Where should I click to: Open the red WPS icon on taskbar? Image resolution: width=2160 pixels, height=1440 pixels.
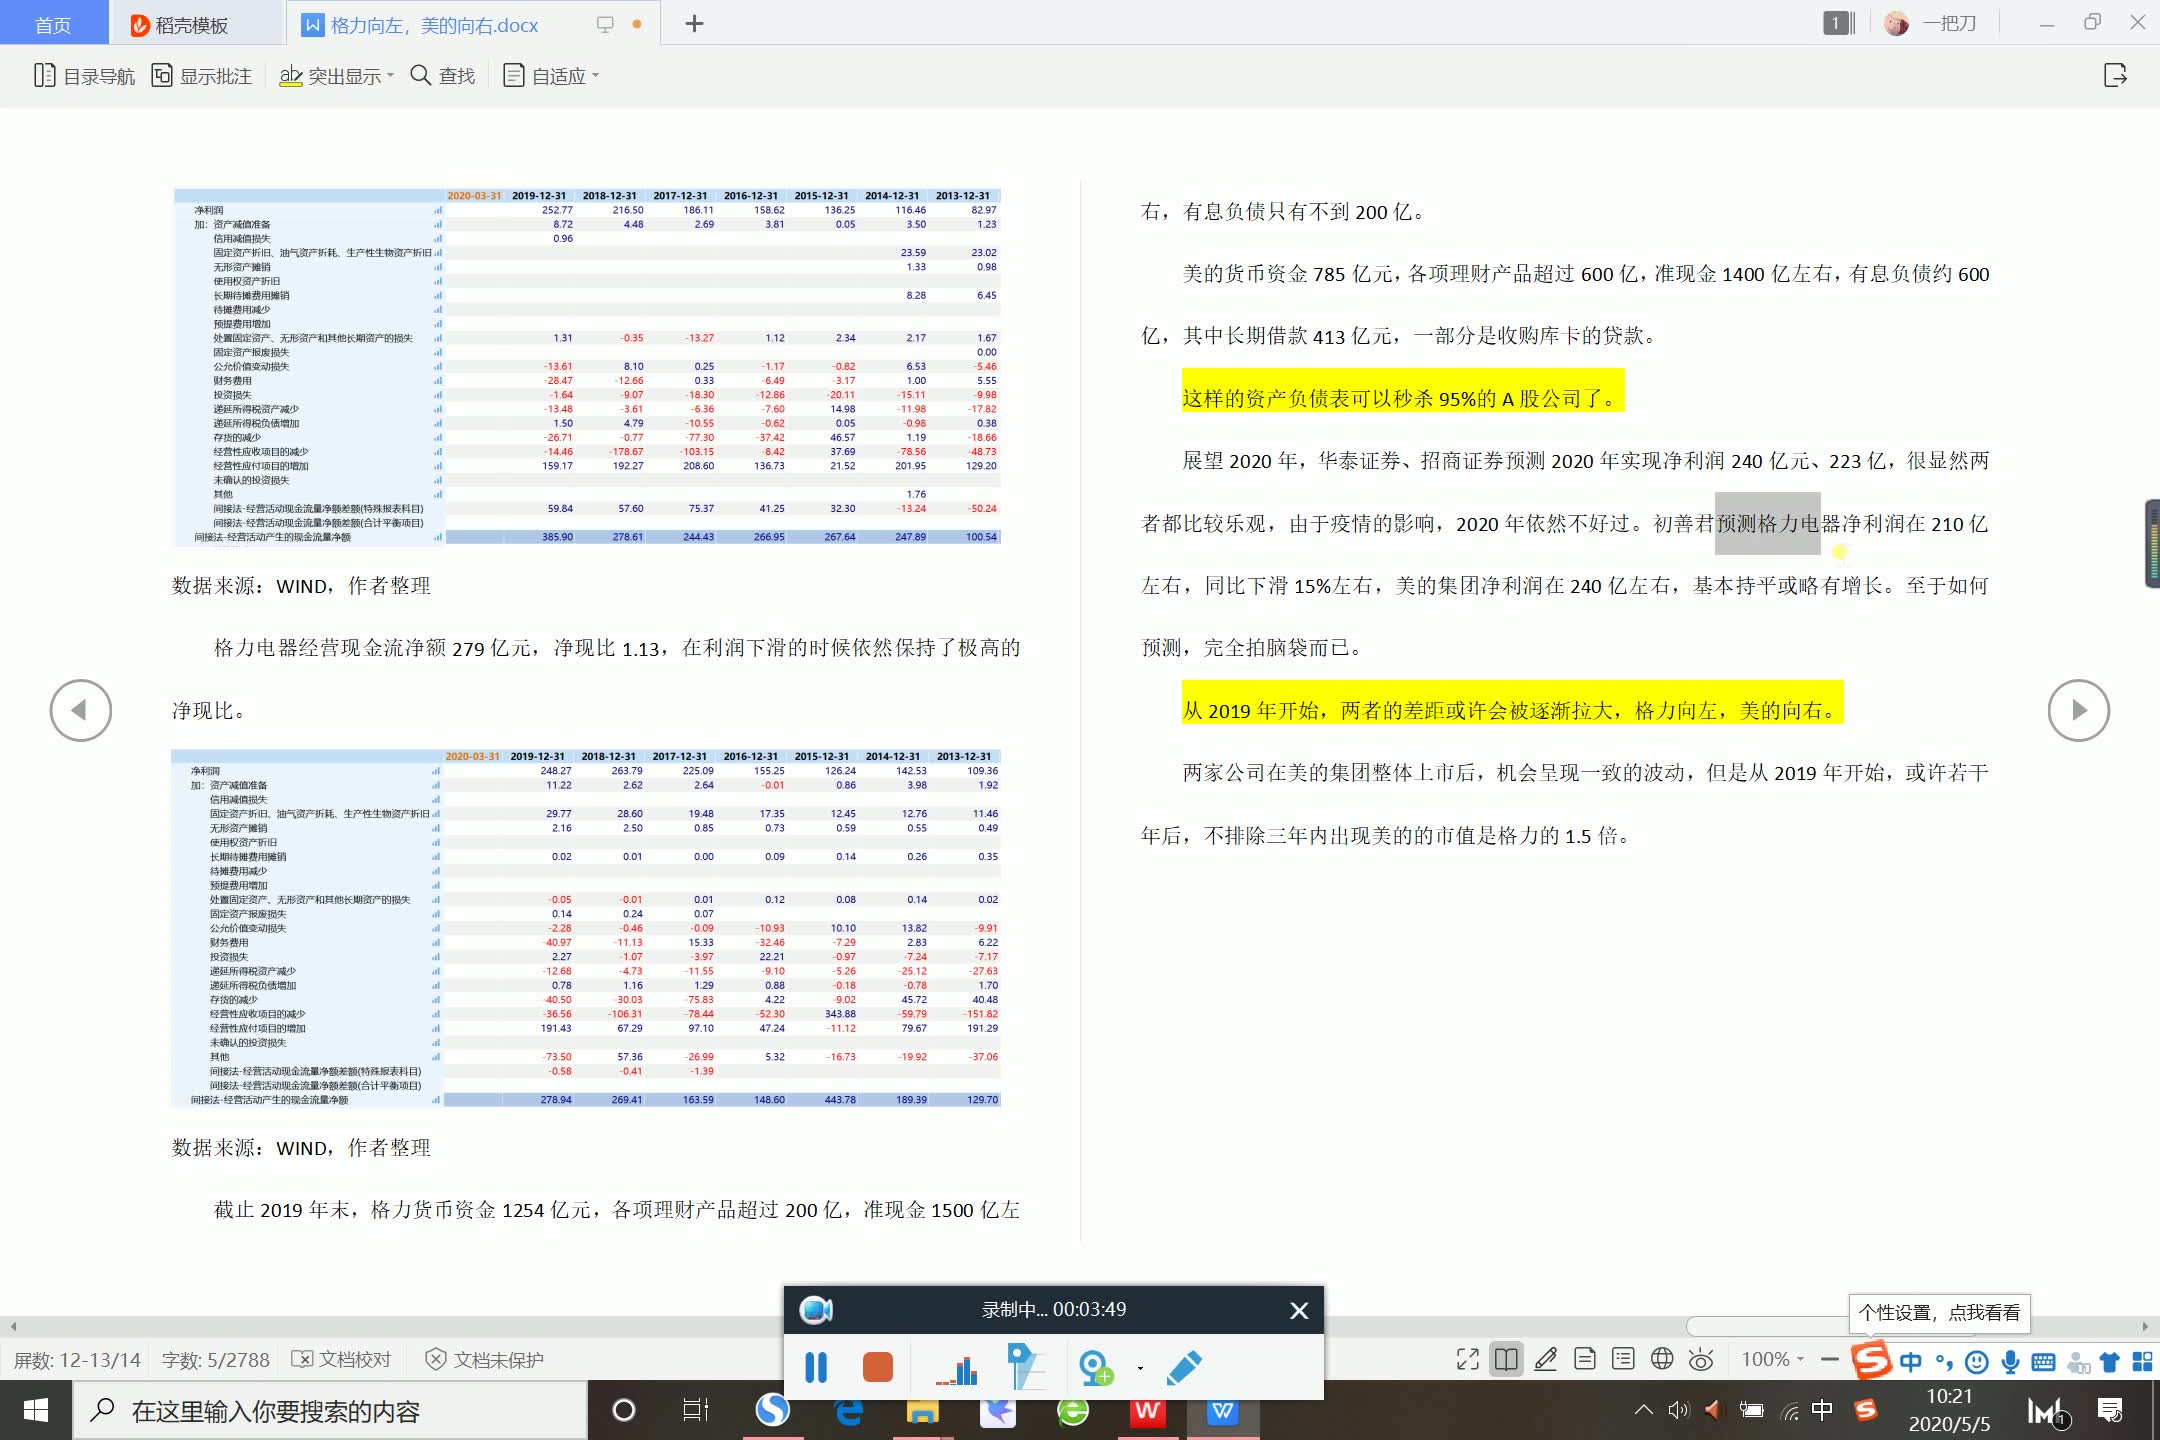(1148, 1411)
